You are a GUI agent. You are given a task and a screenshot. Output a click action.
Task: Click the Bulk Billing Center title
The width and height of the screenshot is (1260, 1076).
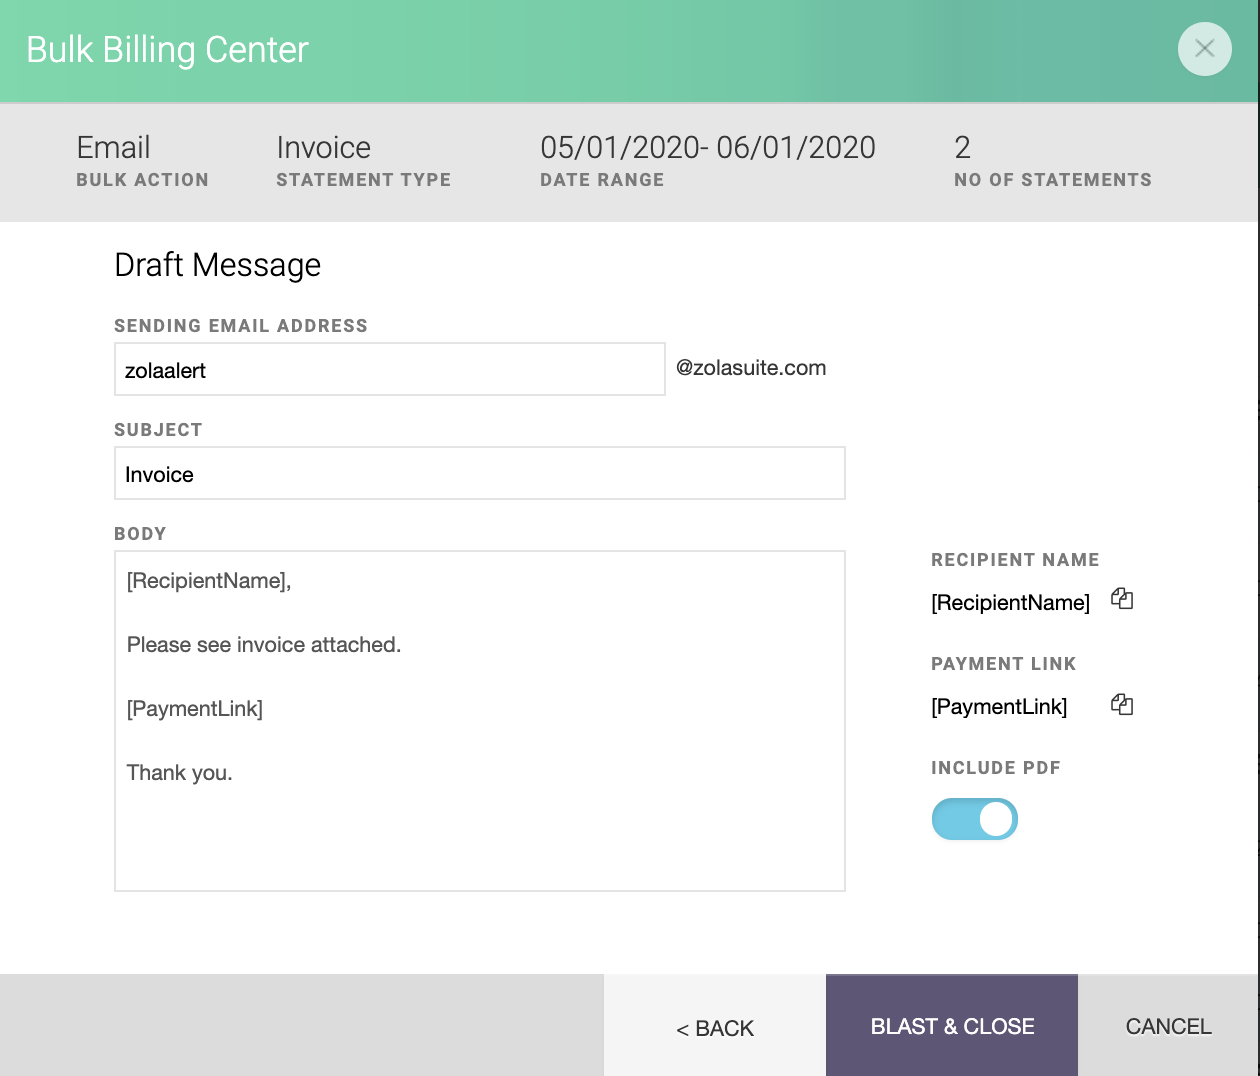167,49
